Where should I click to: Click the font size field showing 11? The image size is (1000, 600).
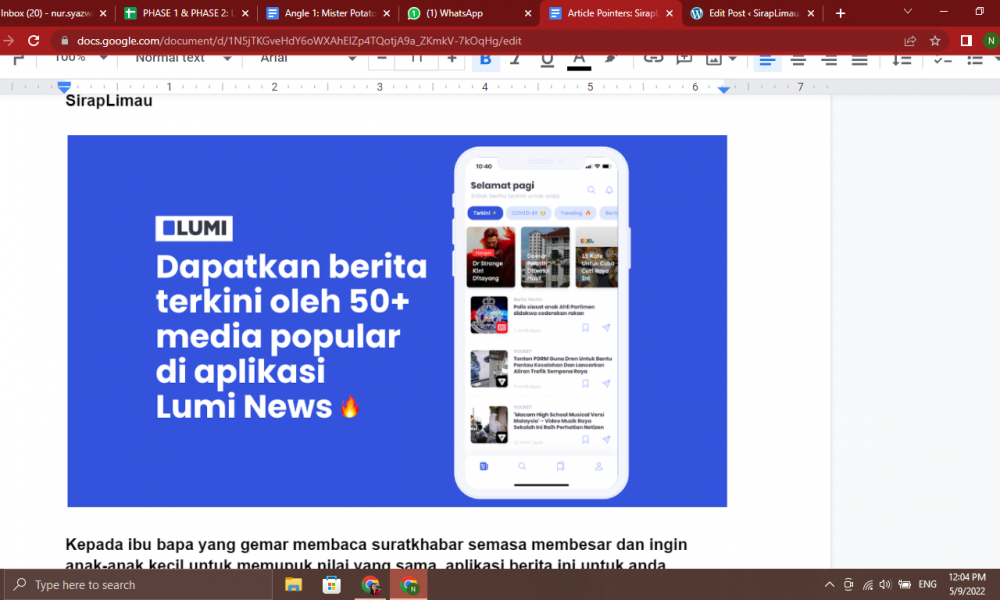416,59
